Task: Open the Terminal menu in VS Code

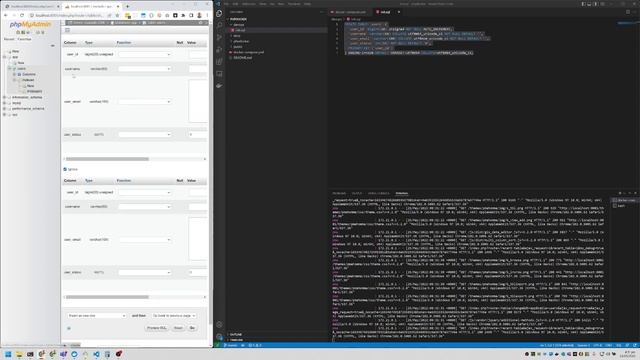Action: (294, 4)
